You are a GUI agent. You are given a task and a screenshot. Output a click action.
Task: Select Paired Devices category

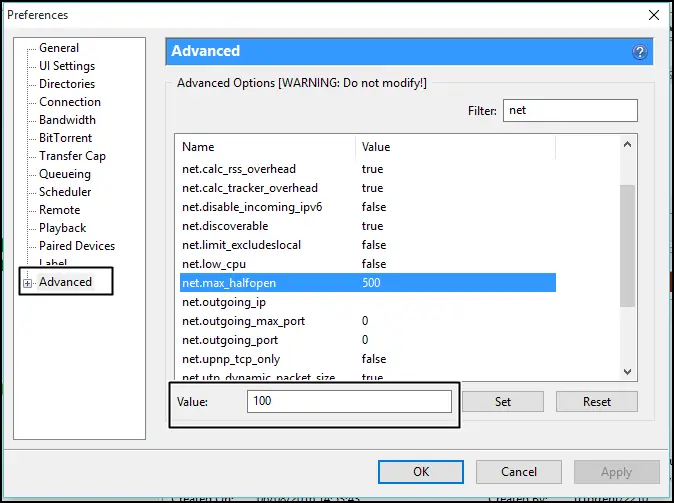tap(77, 246)
